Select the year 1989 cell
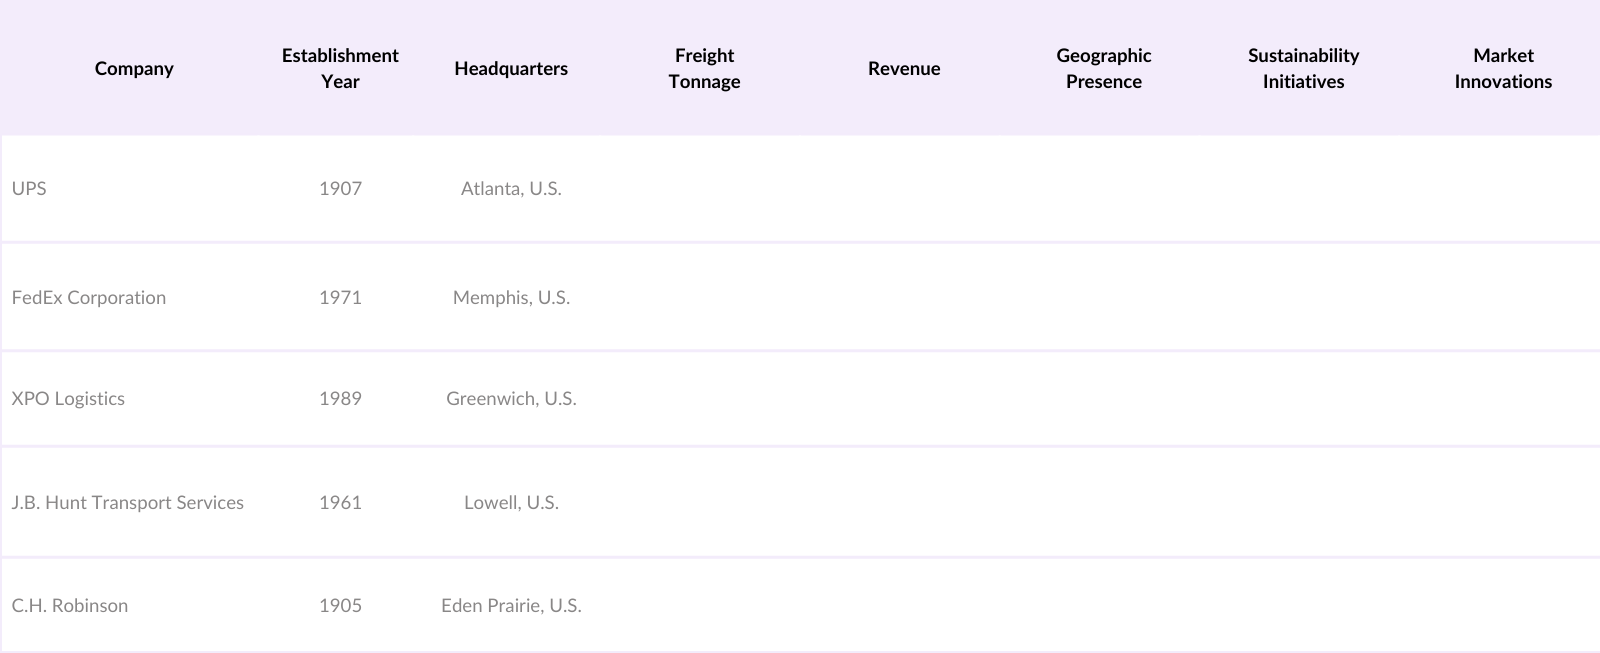Screen dimensions: 1600x653 click(340, 398)
